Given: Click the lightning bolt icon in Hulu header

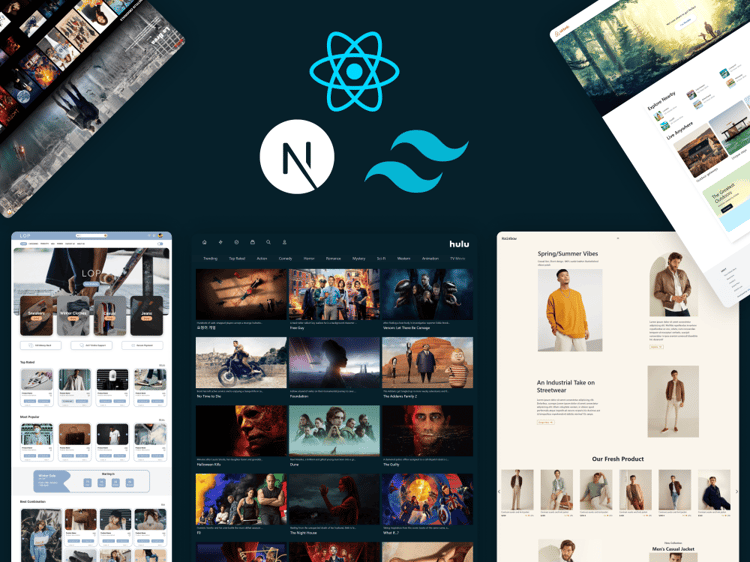Looking at the screenshot, I should (x=221, y=242).
